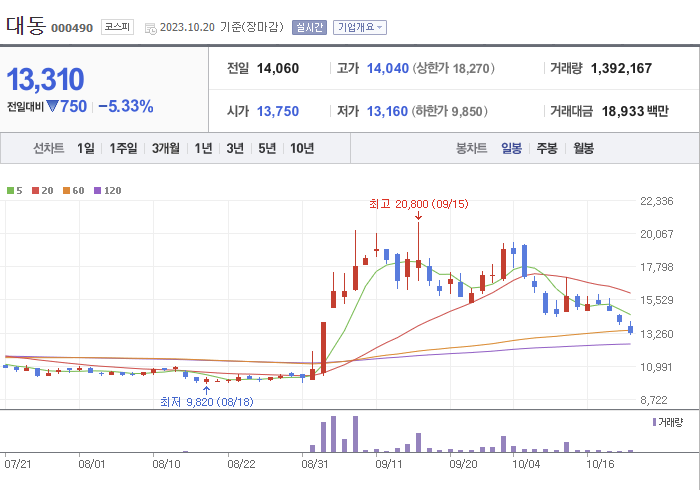Viewport: 700px width, 490px height.
Task: Click the 상한가 18,270 text
Action: (x=453, y=68)
